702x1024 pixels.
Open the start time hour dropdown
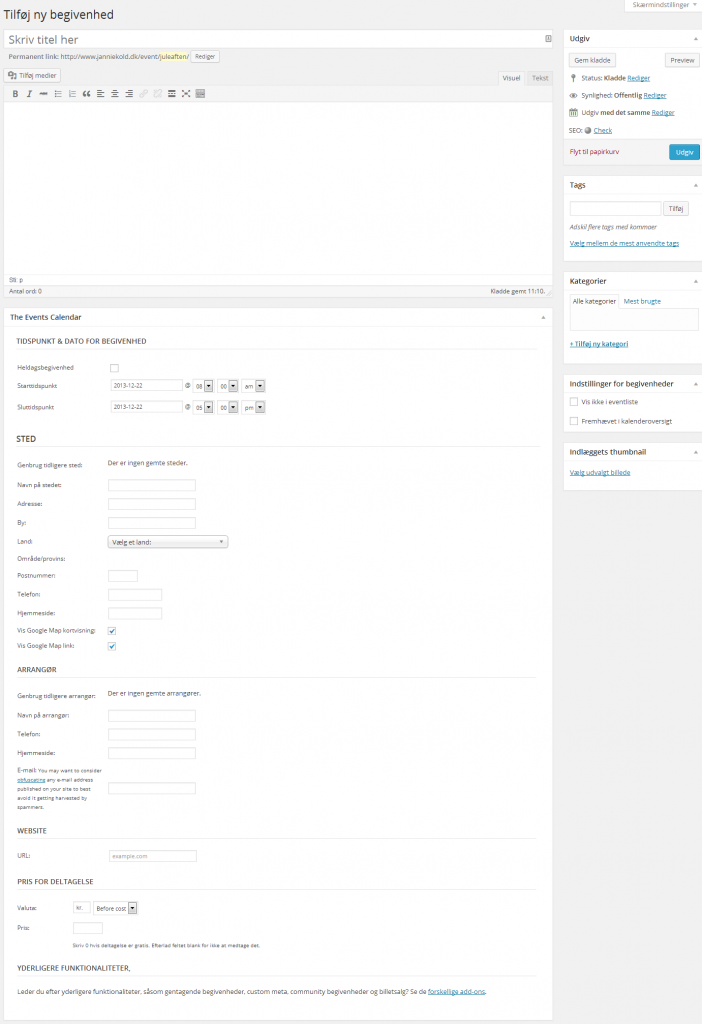[x=203, y=387]
